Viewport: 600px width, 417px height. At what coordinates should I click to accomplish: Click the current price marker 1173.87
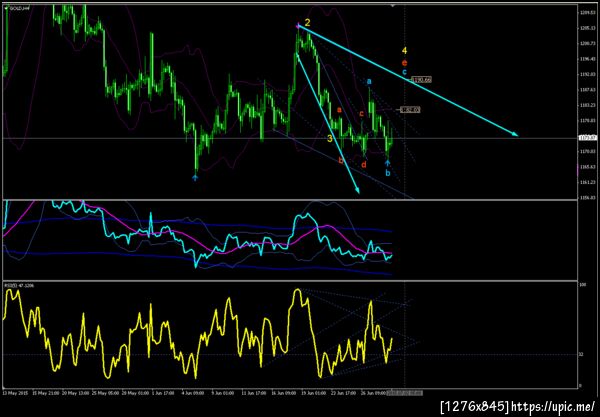587,138
